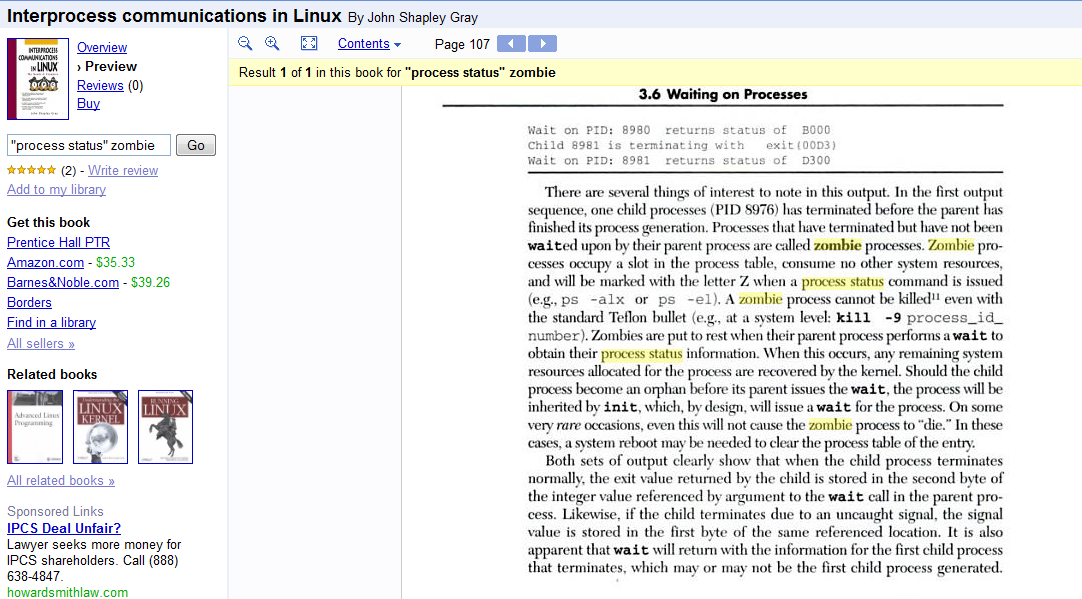Viewport: 1082px width, 599px height.
Task: Open the Write review link
Action: coord(123,170)
